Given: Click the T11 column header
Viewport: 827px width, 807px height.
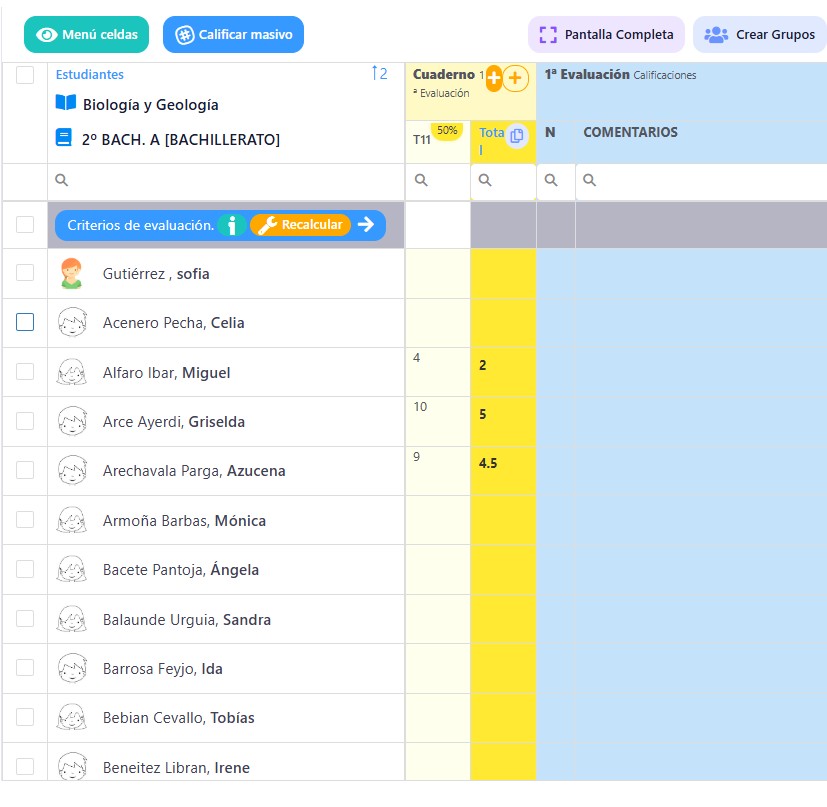Looking at the screenshot, I should (422, 140).
